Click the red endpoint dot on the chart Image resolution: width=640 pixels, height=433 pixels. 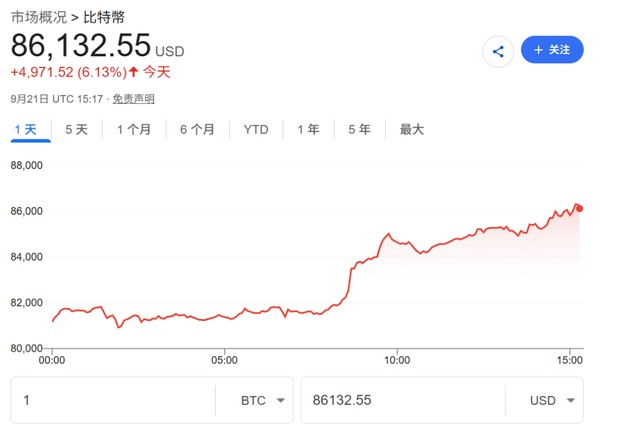pos(579,209)
